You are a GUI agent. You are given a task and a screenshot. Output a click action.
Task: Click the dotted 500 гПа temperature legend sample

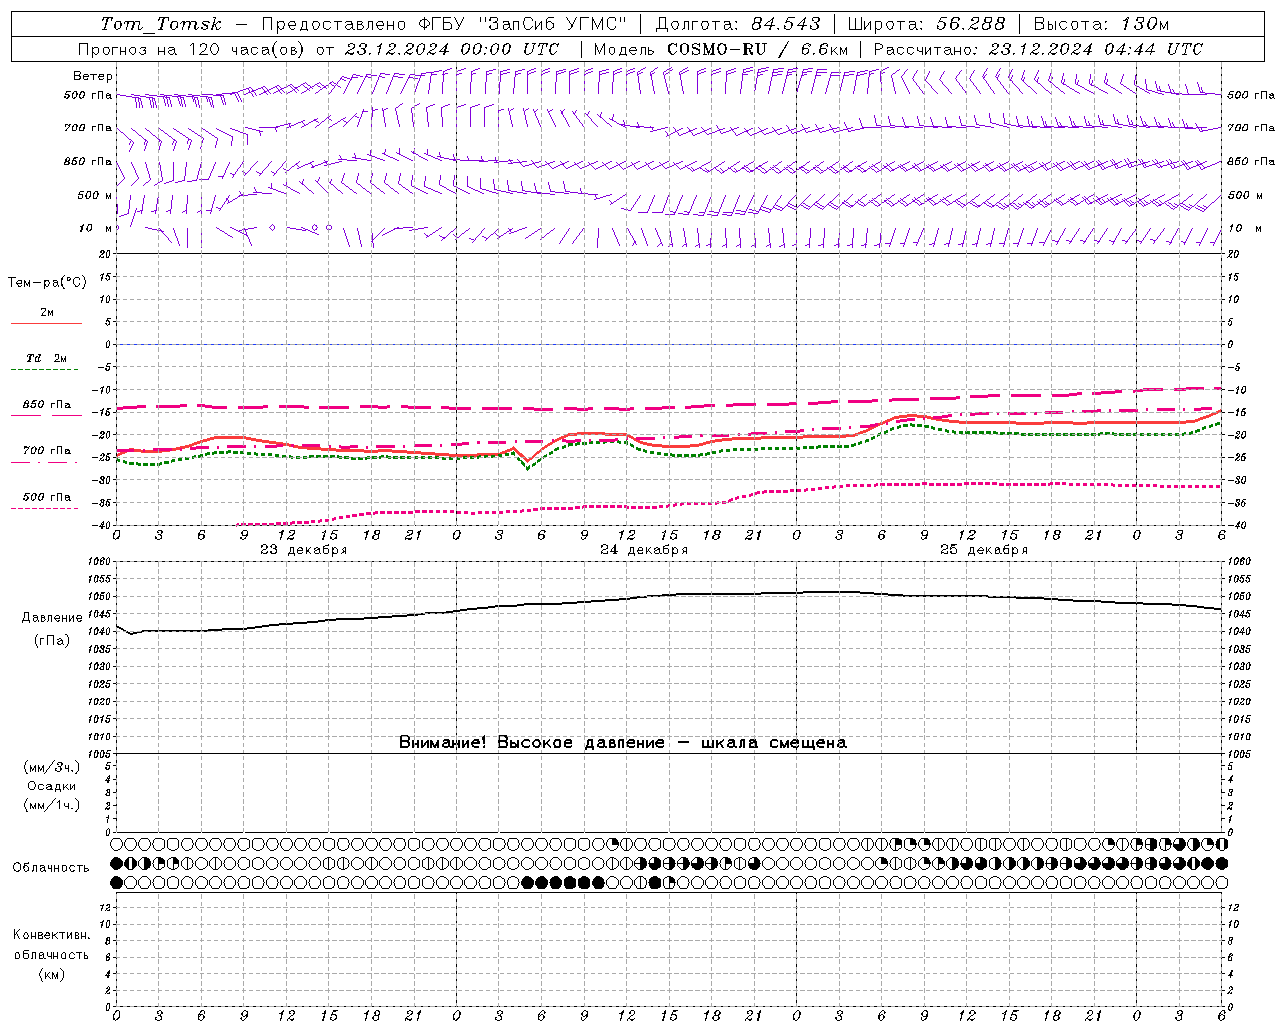[44, 508]
